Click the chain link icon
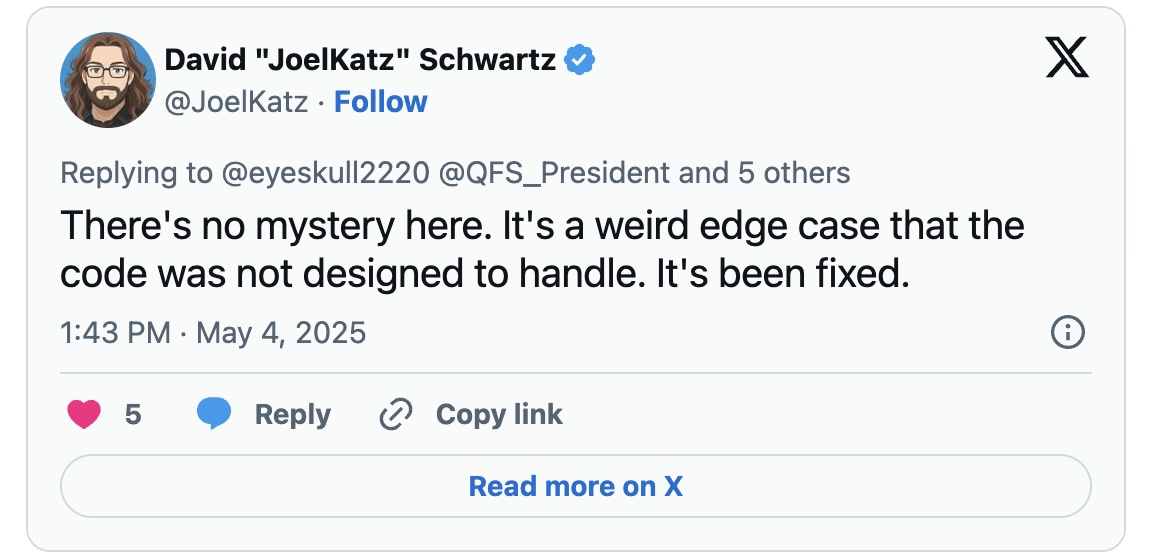 pos(396,414)
